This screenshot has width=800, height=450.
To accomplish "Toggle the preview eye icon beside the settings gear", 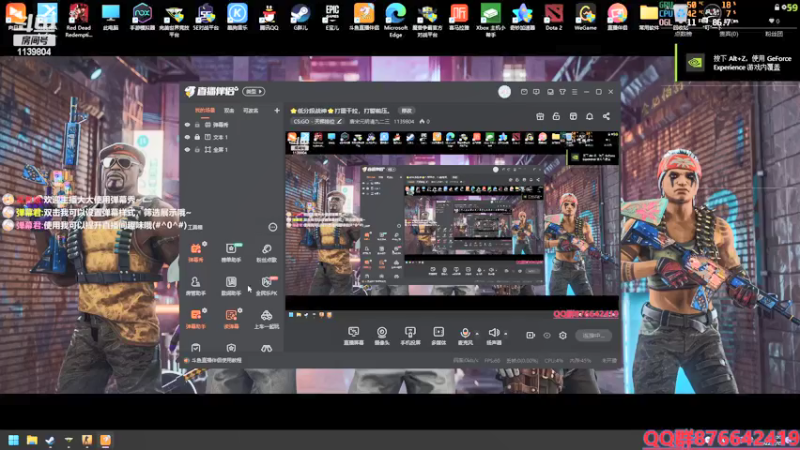I will 547,336.
